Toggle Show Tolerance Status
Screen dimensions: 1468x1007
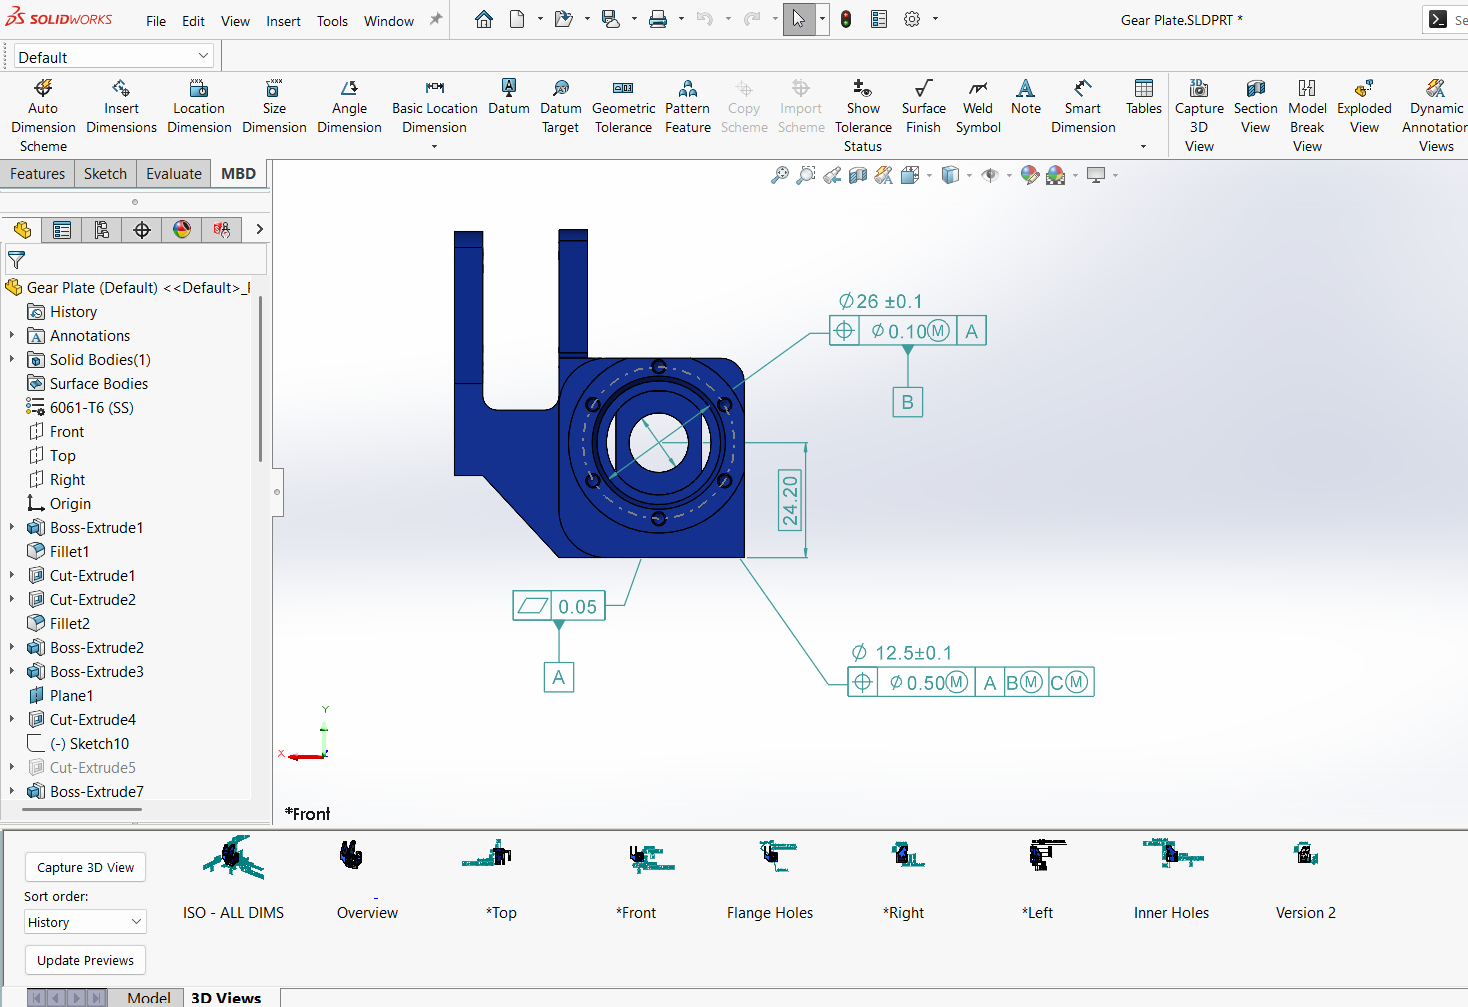tap(862, 104)
